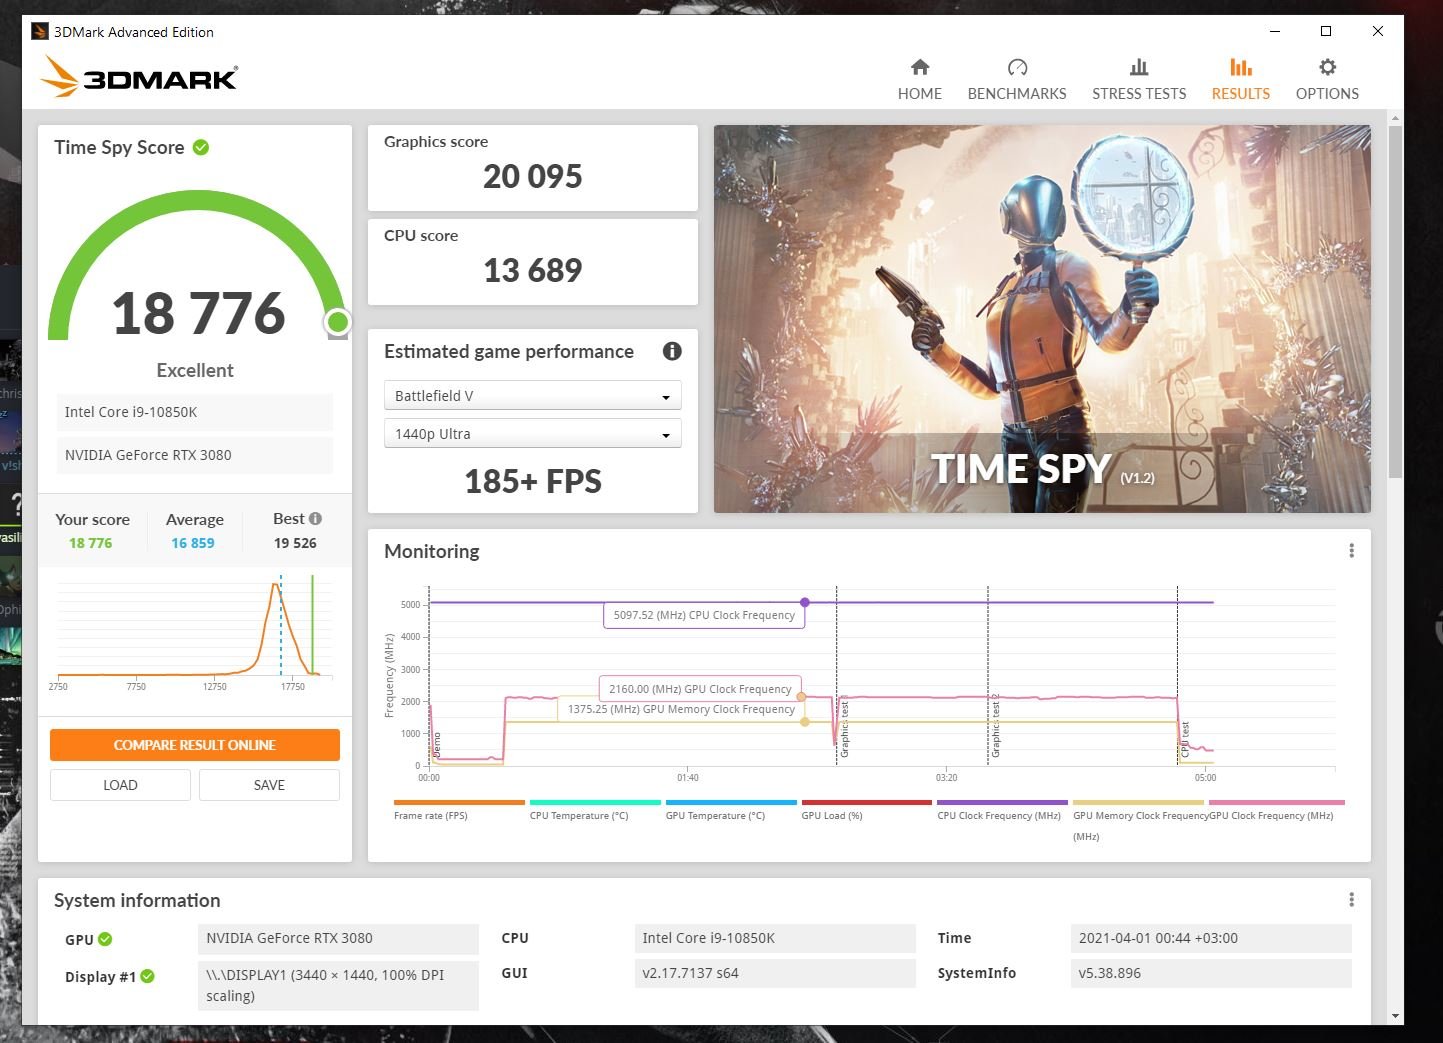Screen dimensions: 1443x1043
Task: Open the 1440p Ultra resolution dropdown
Action: [532, 433]
